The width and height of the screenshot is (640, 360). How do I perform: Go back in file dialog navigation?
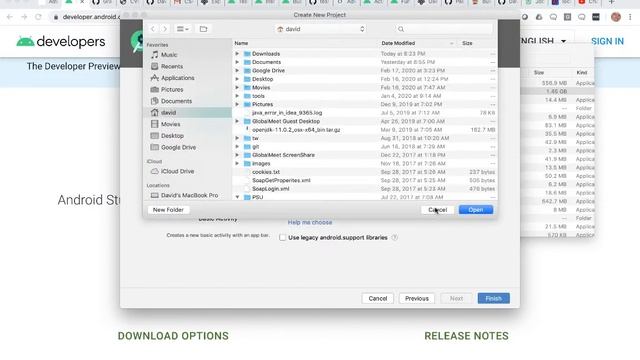coord(153,29)
